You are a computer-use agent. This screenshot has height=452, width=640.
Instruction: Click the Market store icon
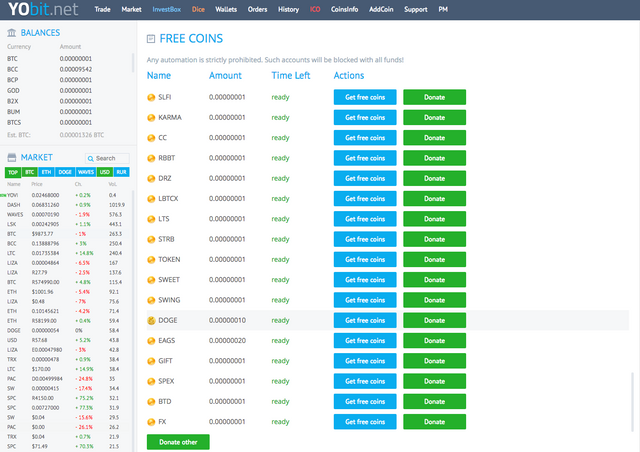pyautogui.click(x=12, y=157)
